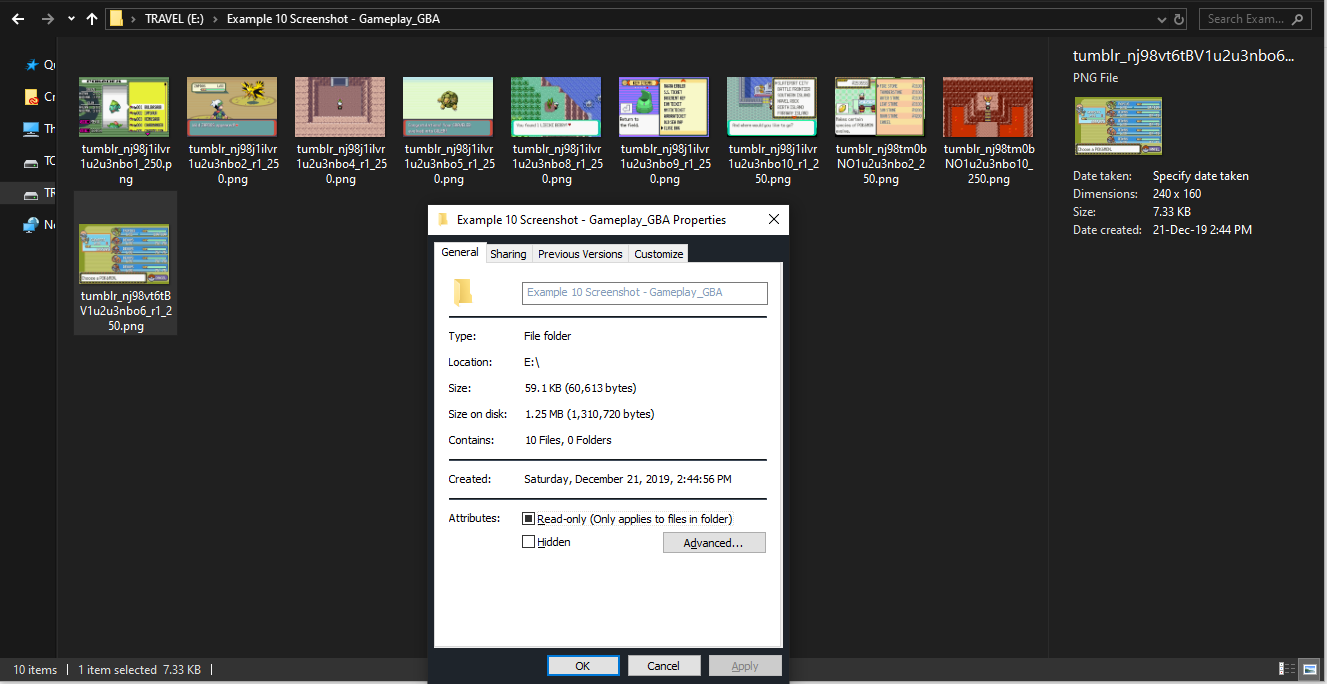Select the highlighted TRAVEL drive in sidebar
Screen dimensions: 1327x684
click(31, 193)
